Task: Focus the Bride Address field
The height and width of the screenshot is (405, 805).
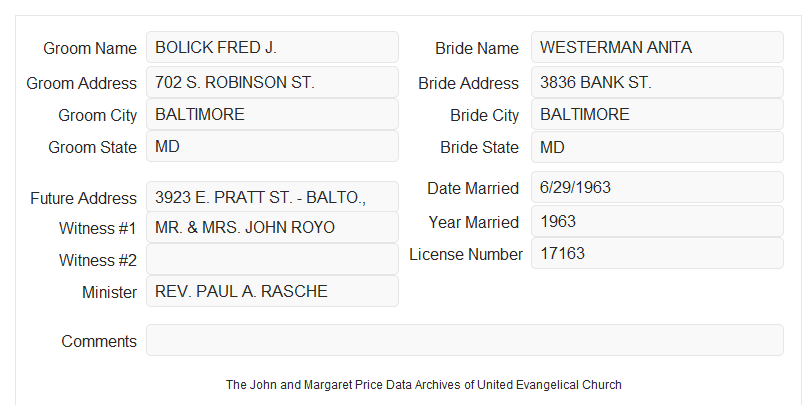Action: pos(657,82)
